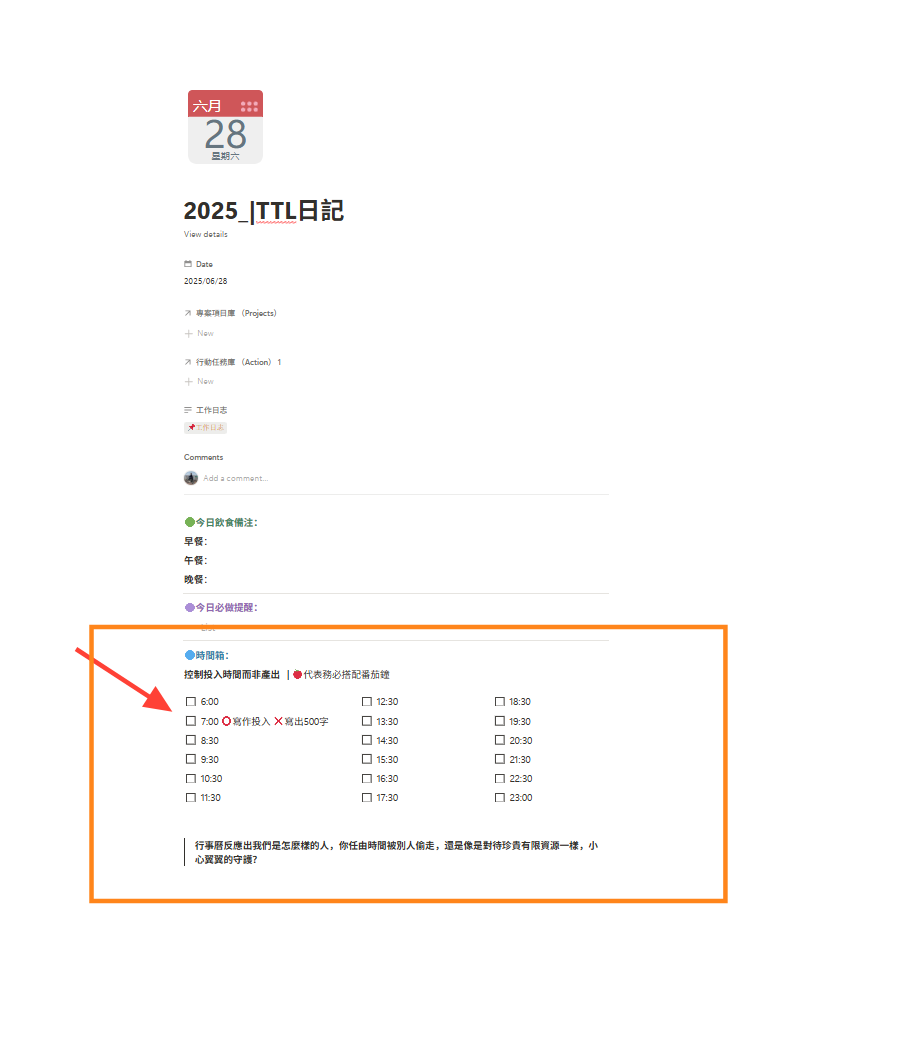Click the plus icon under 專案項目庫 (Projects)
900x1045 pixels.
188,333
